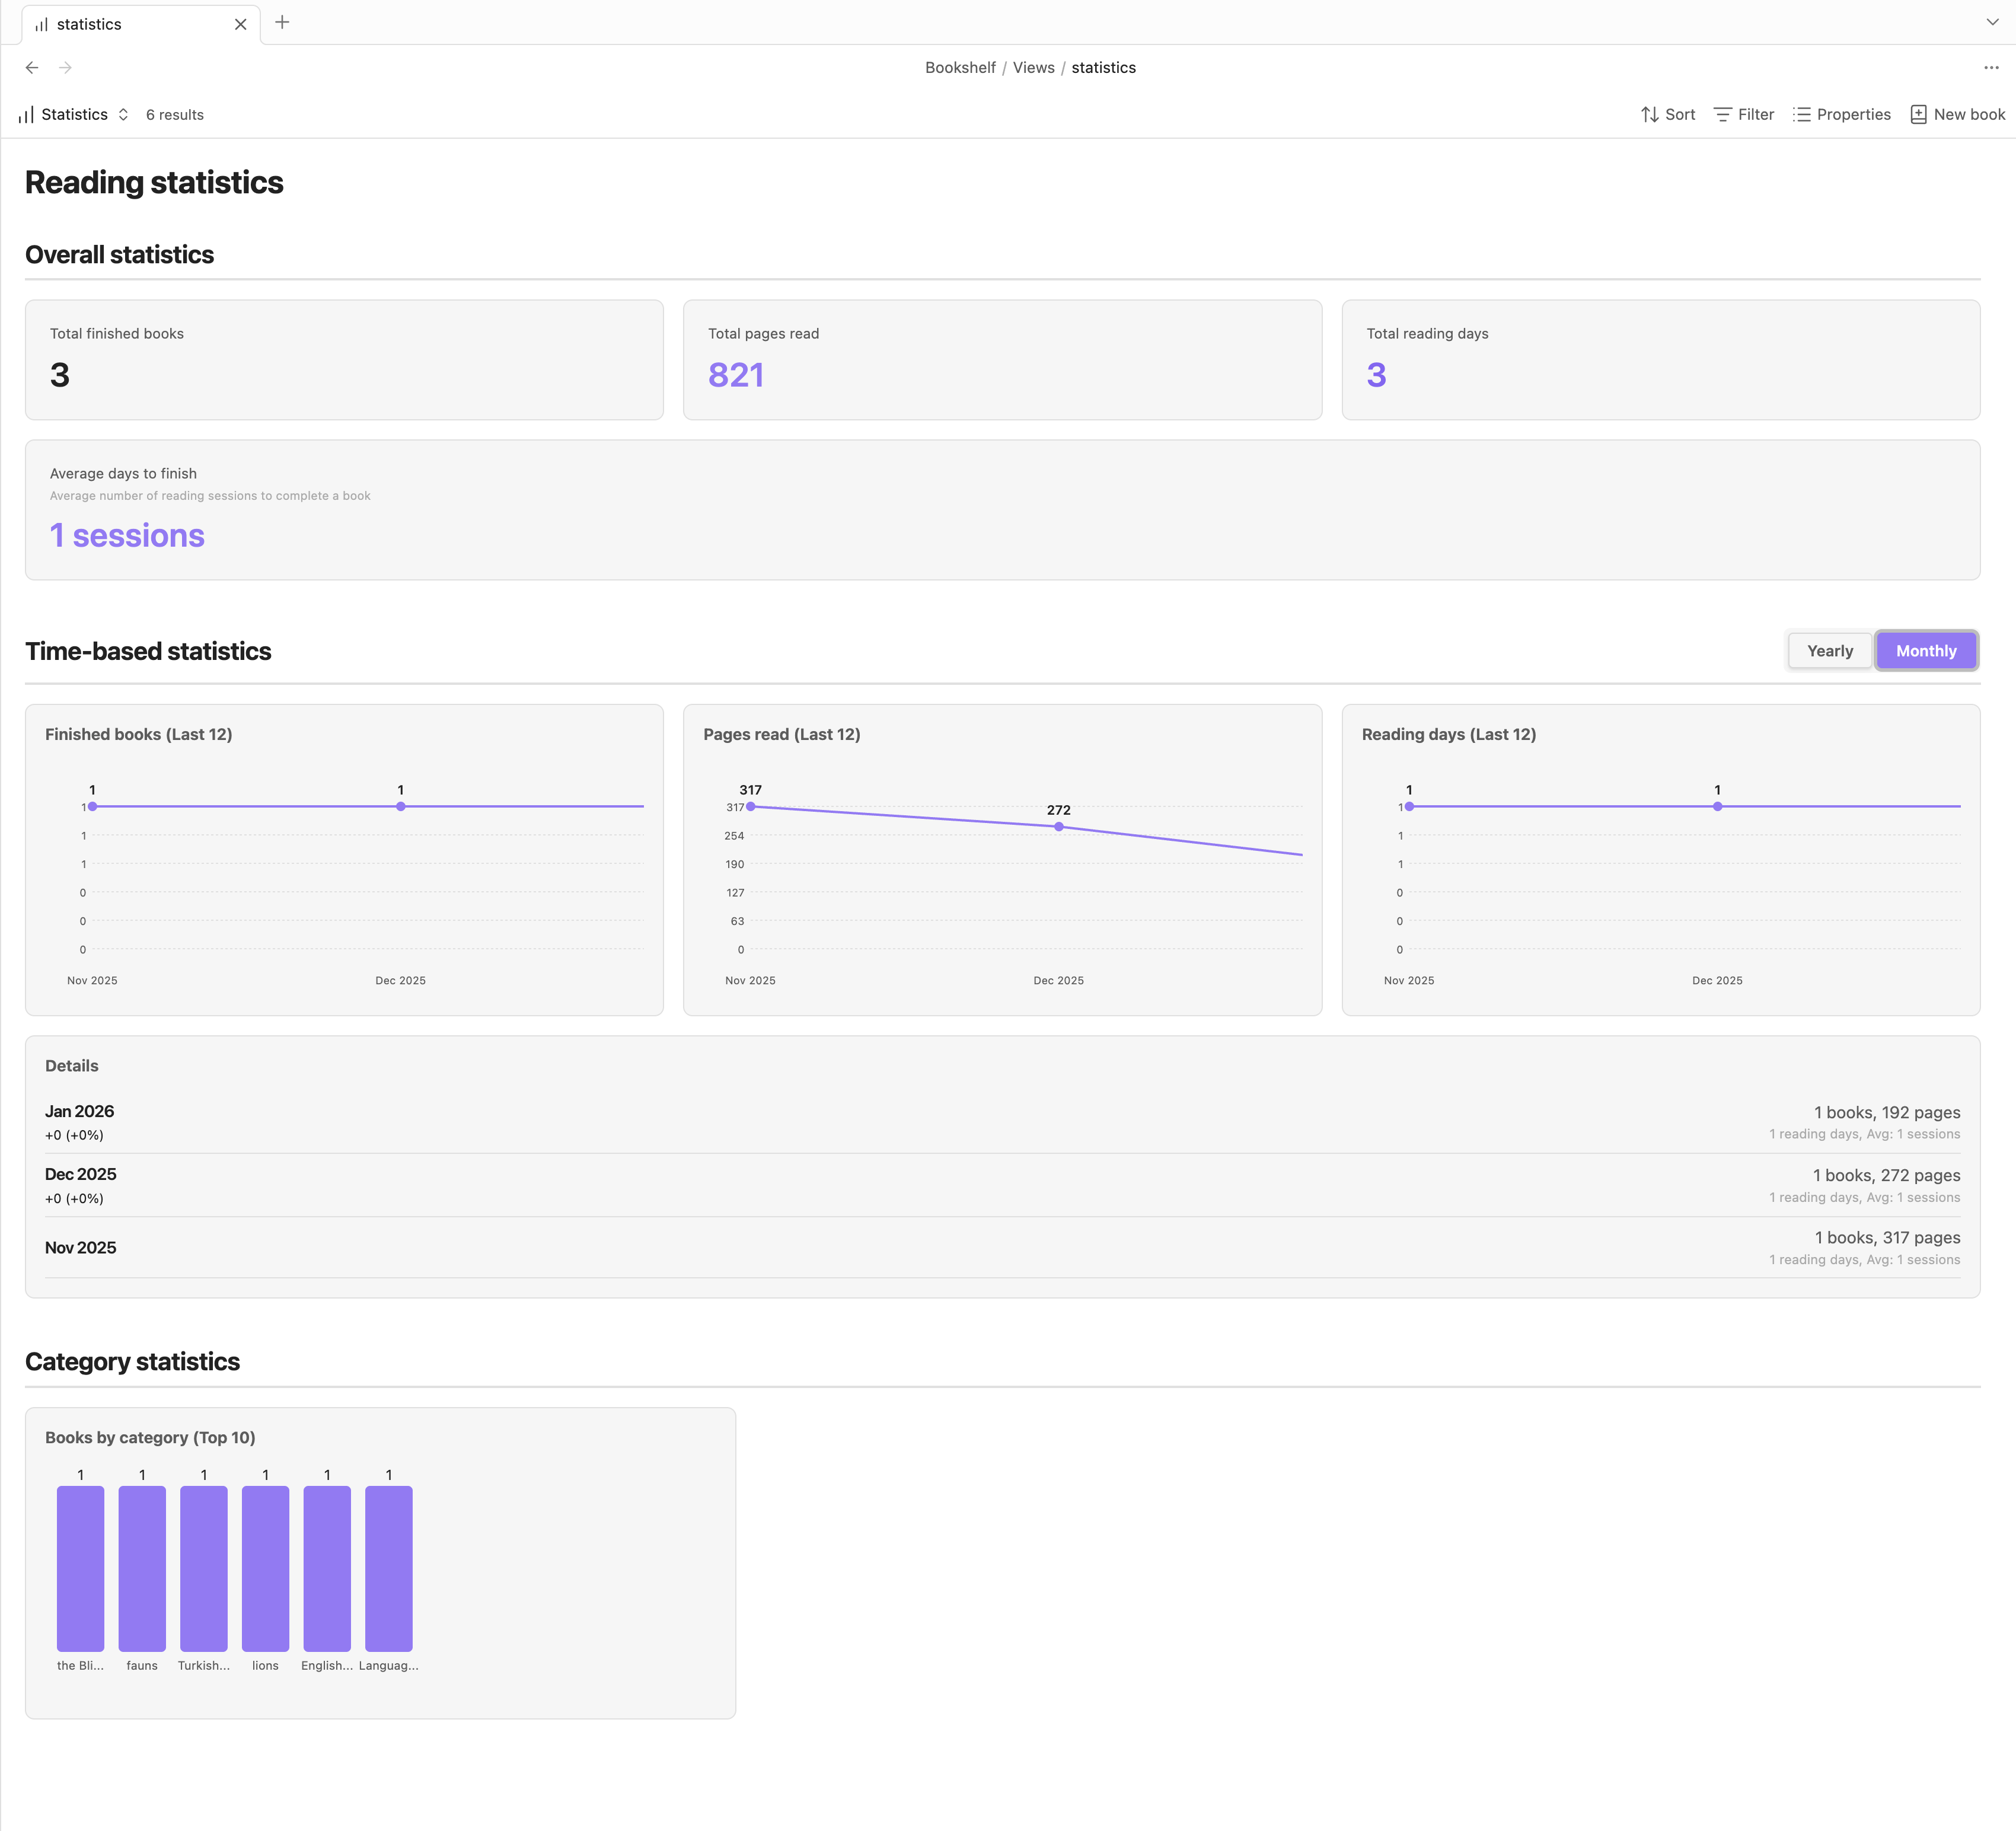Expand the tab list chevron at top right
The height and width of the screenshot is (1831, 2016).
(x=1992, y=22)
